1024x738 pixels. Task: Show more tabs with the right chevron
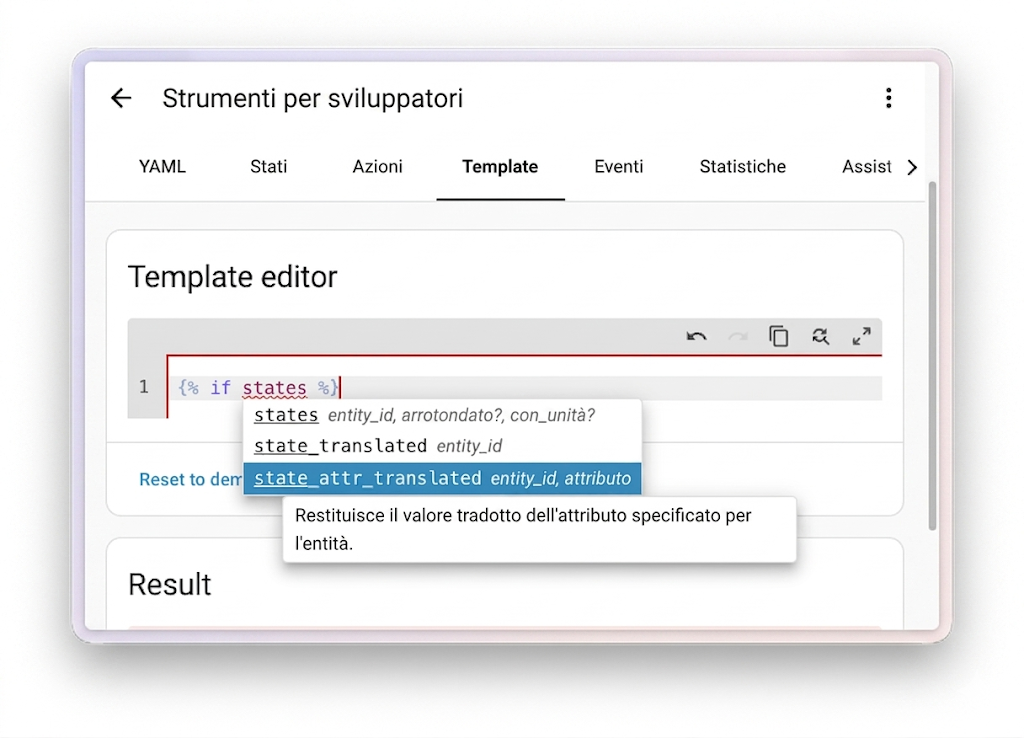tap(912, 167)
